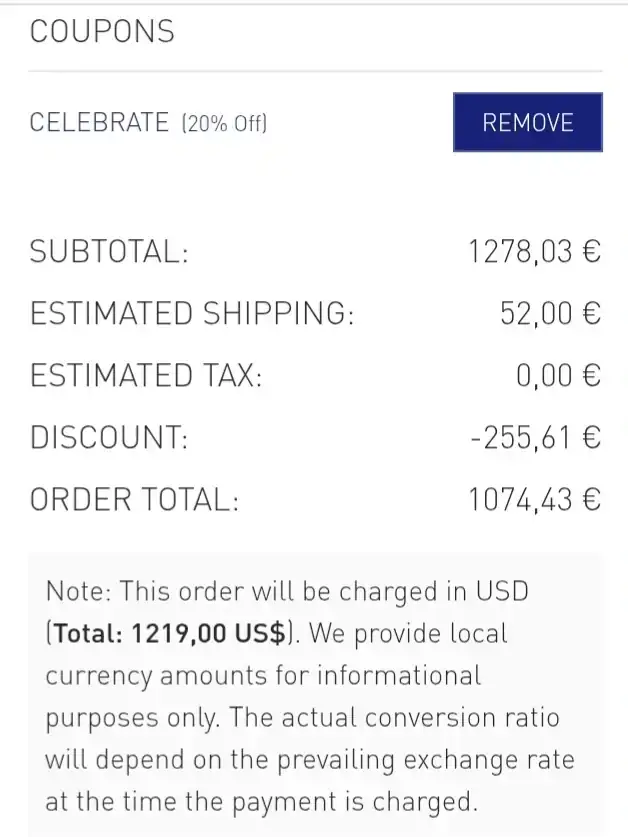The image size is (628, 837).
Task: Click the 1278,03 € subtotal amount
Action: 534,251
